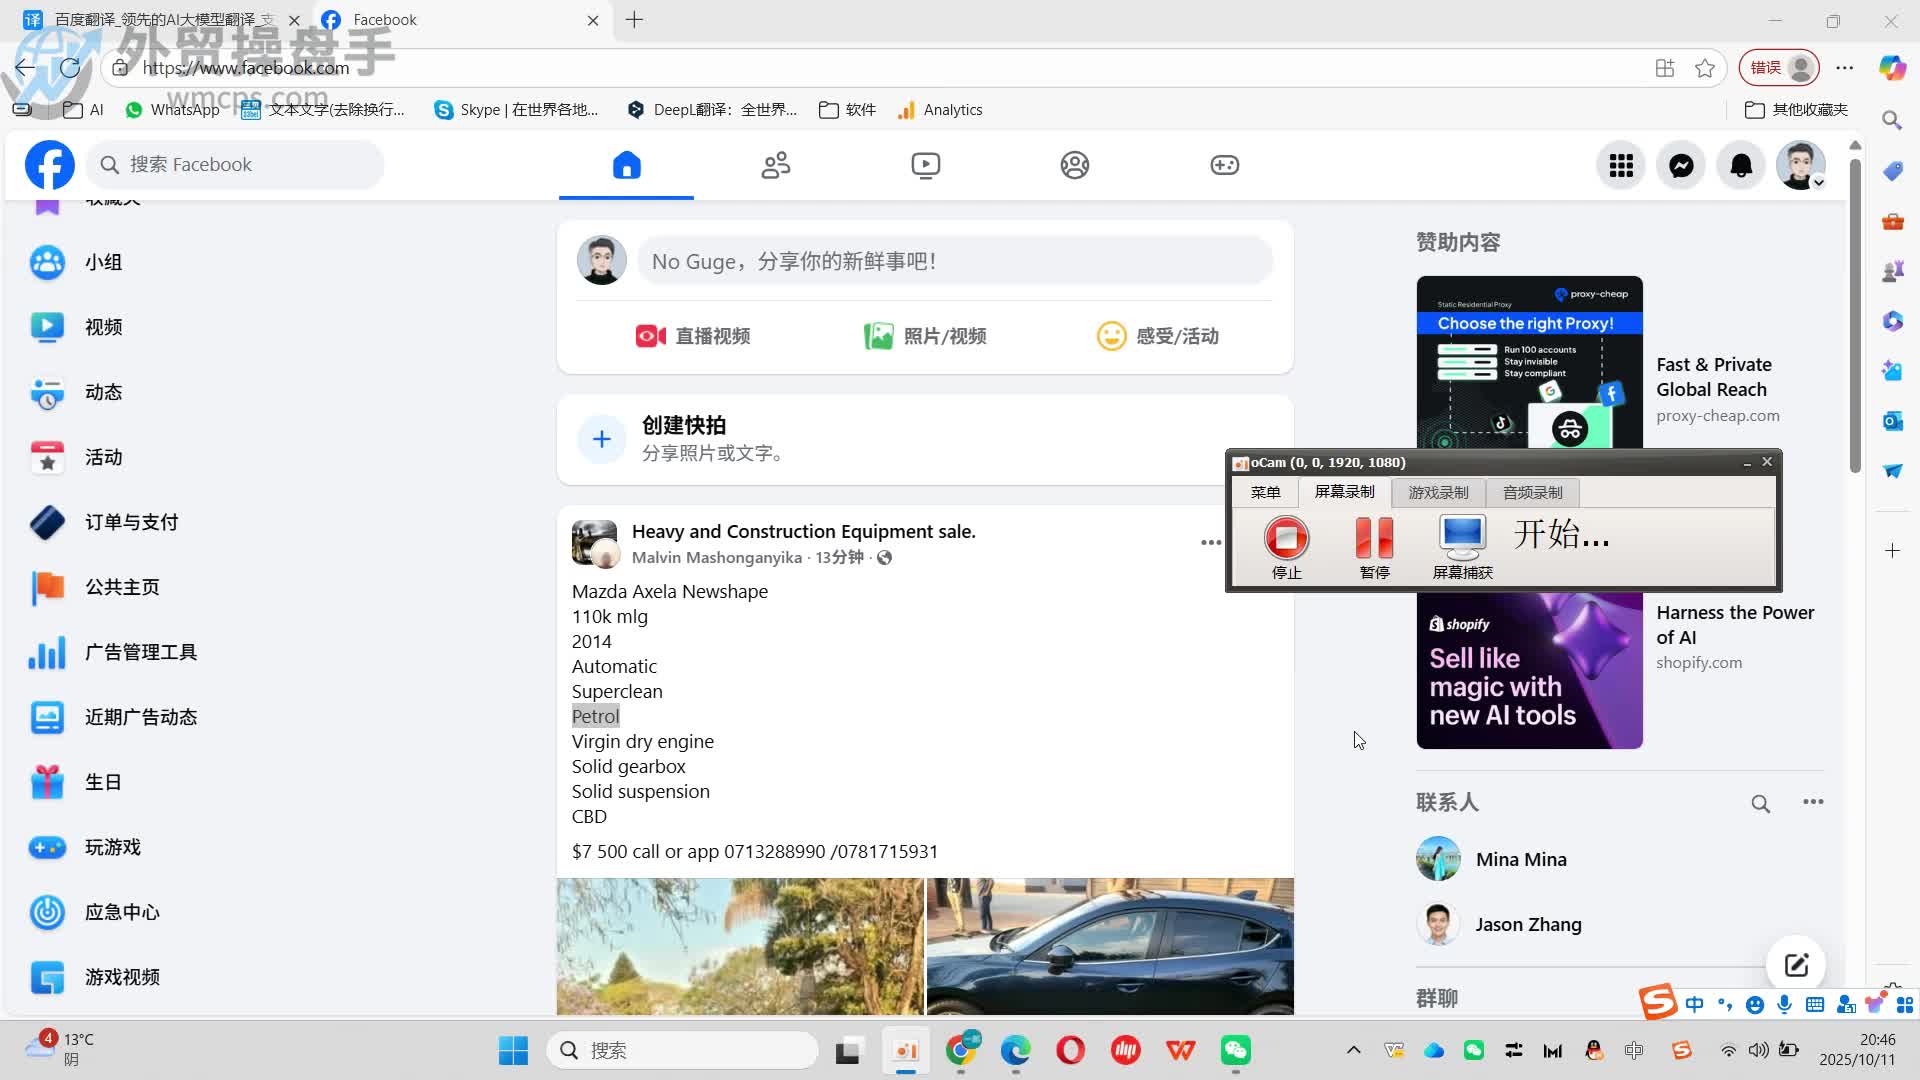Open the Gaming tab icon
The height and width of the screenshot is (1080, 1920).
click(x=1224, y=165)
